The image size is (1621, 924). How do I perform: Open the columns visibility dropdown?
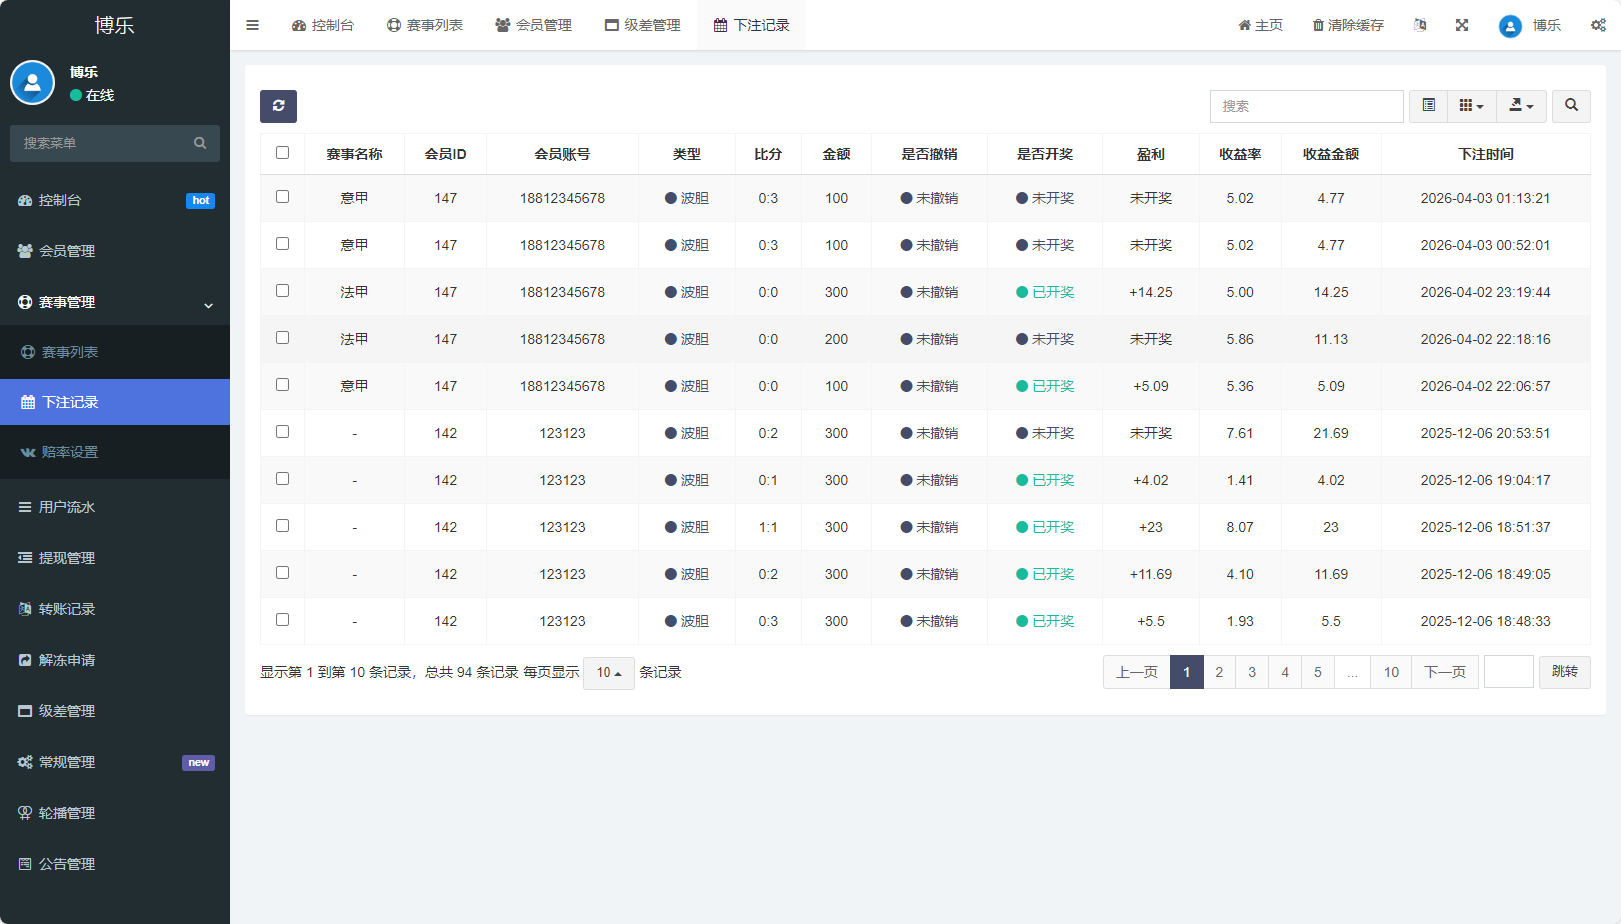[x=1471, y=106]
